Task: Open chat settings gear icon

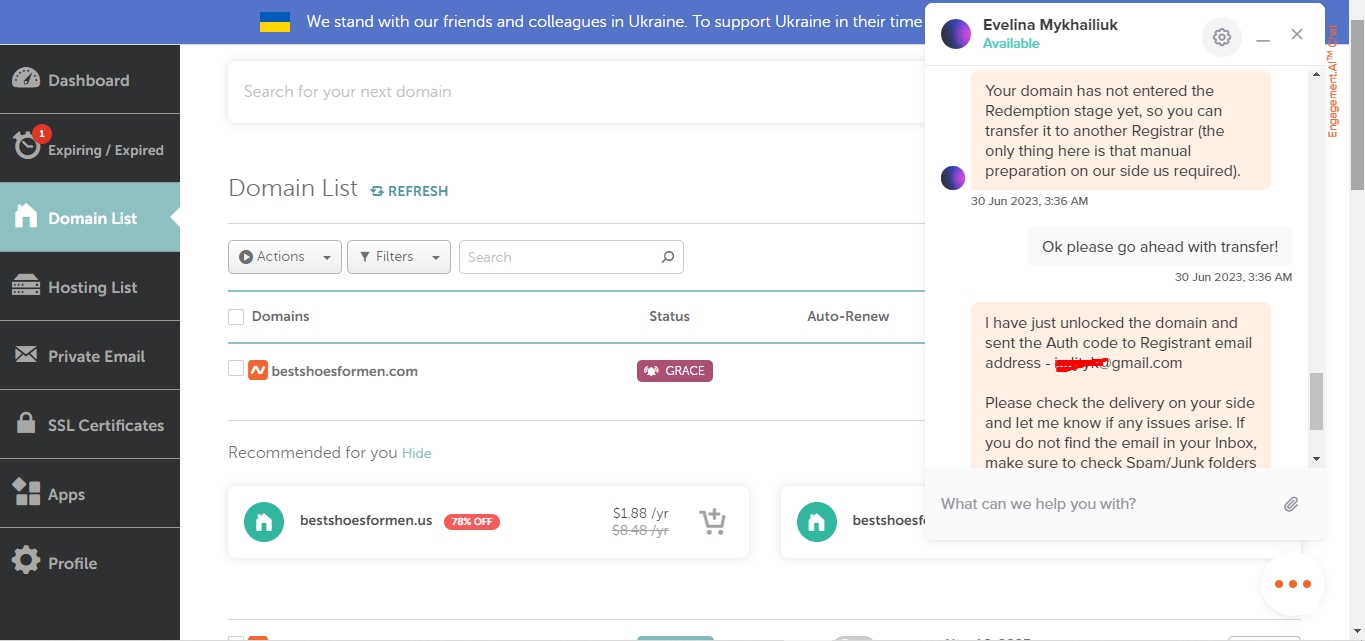Action: (x=1221, y=38)
